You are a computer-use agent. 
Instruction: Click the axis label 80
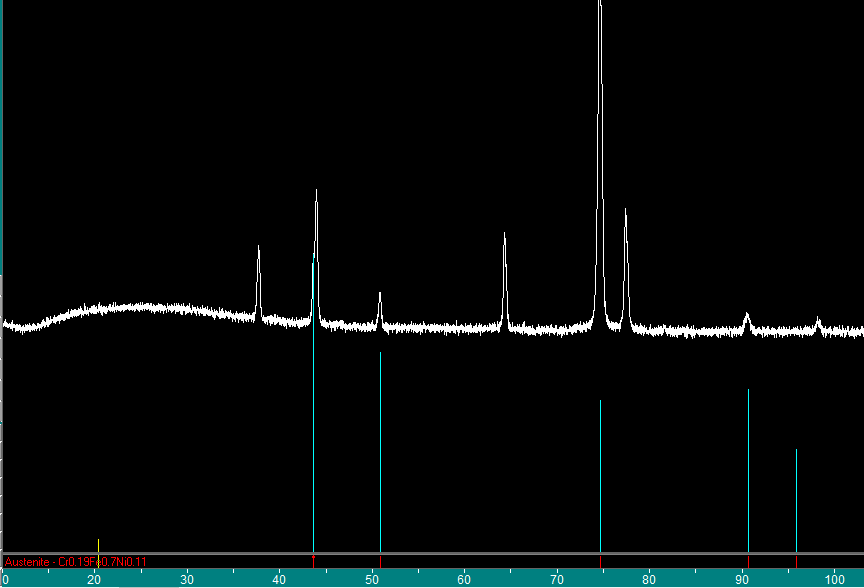(x=649, y=580)
